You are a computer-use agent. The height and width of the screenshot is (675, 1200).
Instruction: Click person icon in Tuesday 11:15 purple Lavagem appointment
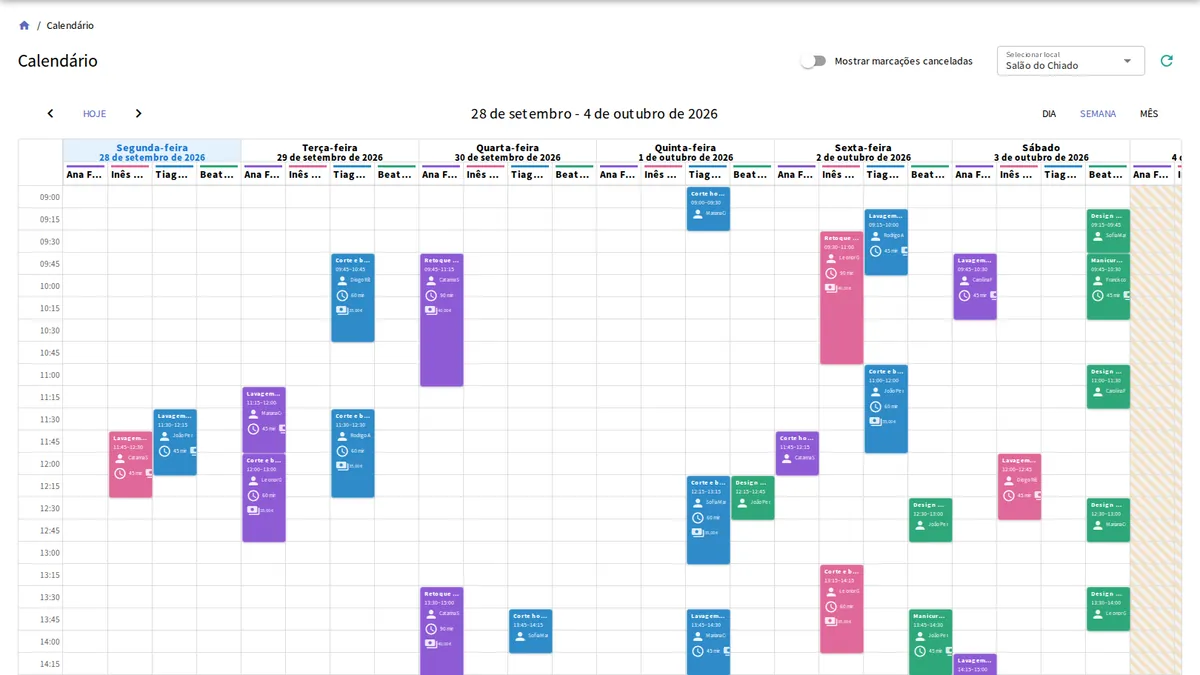pyautogui.click(x=253, y=413)
